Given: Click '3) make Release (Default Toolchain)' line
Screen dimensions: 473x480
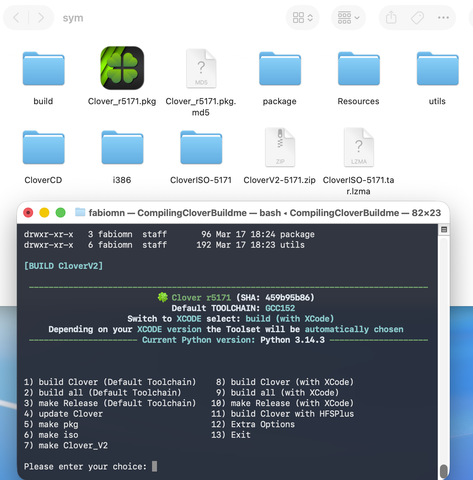Looking at the screenshot, I should click(110, 403).
